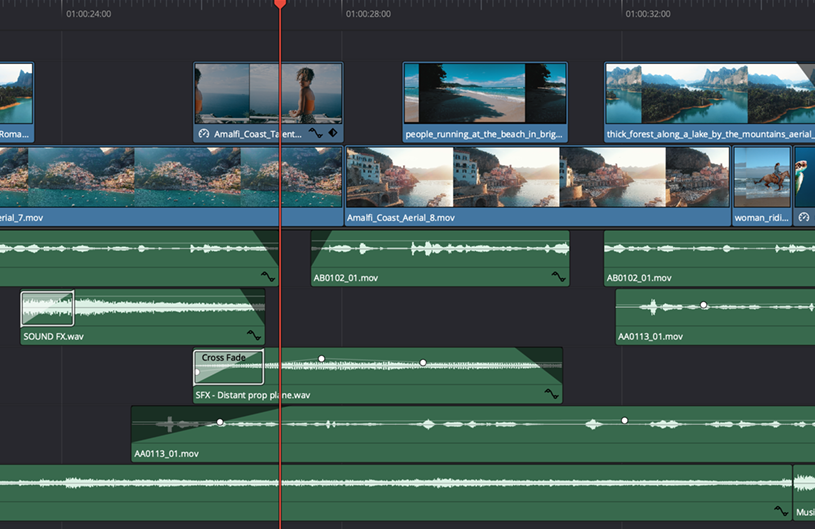Image resolution: width=815 pixels, height=529 pixels.
Task: Select the Cross Fade transition
Action: 228,367
